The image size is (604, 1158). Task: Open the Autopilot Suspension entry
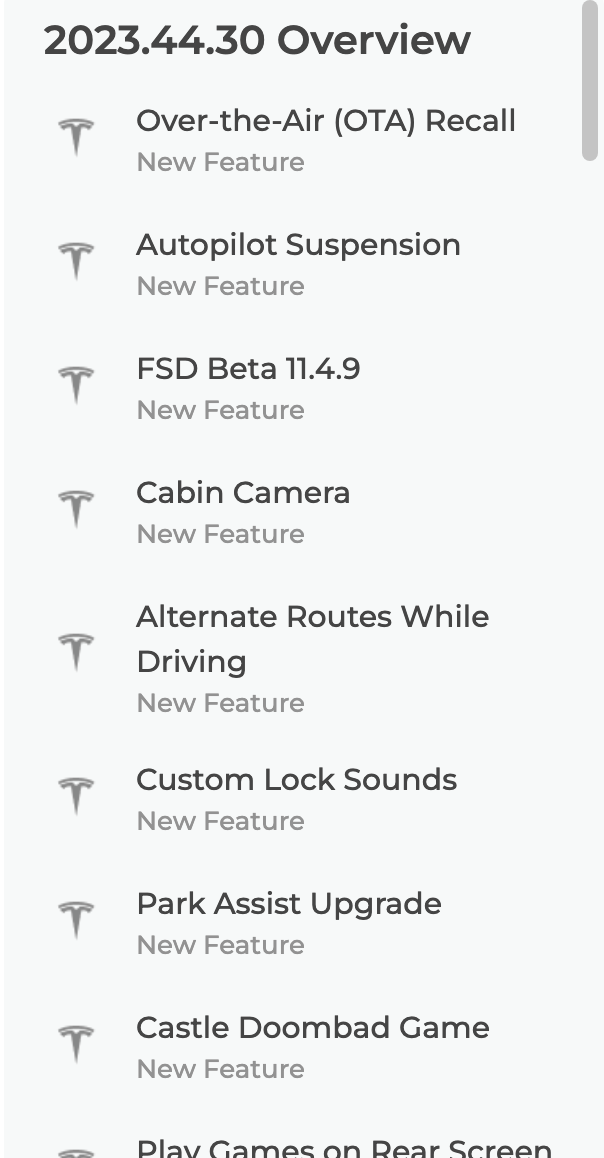[298, 245]
